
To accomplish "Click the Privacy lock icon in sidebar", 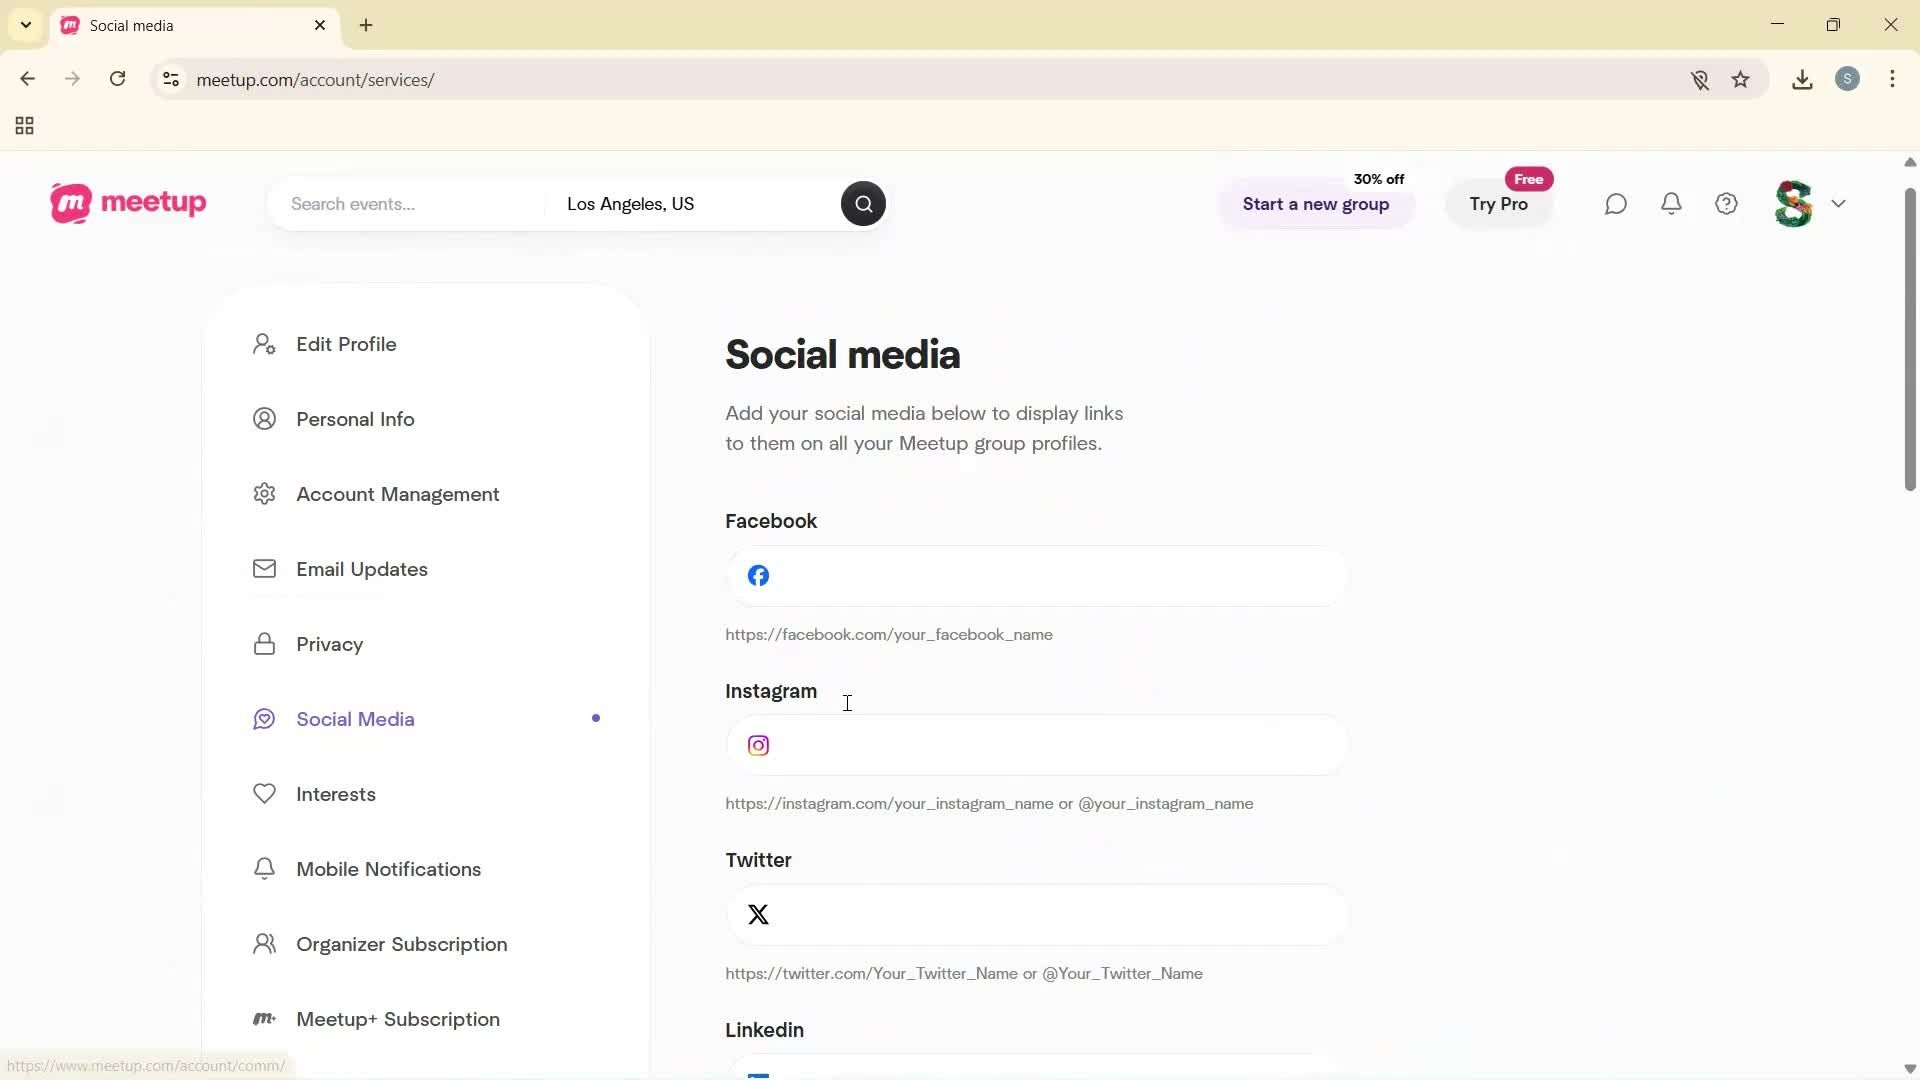I will [264, 644].
